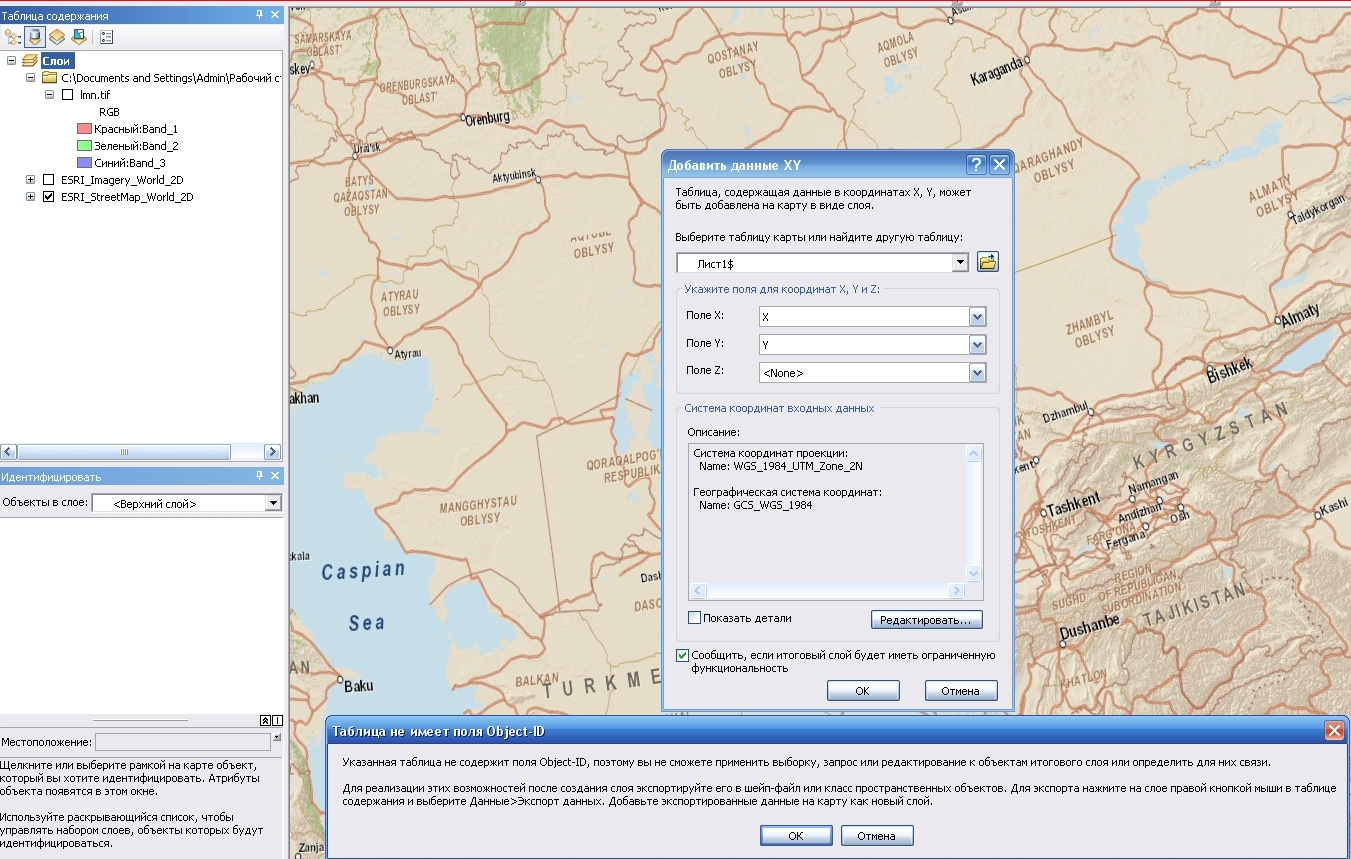Image resolution: width=1351 pixels, height=859 pixels.
Task: Select the Слои root item in tree
Action: click(x=57, y=61)
